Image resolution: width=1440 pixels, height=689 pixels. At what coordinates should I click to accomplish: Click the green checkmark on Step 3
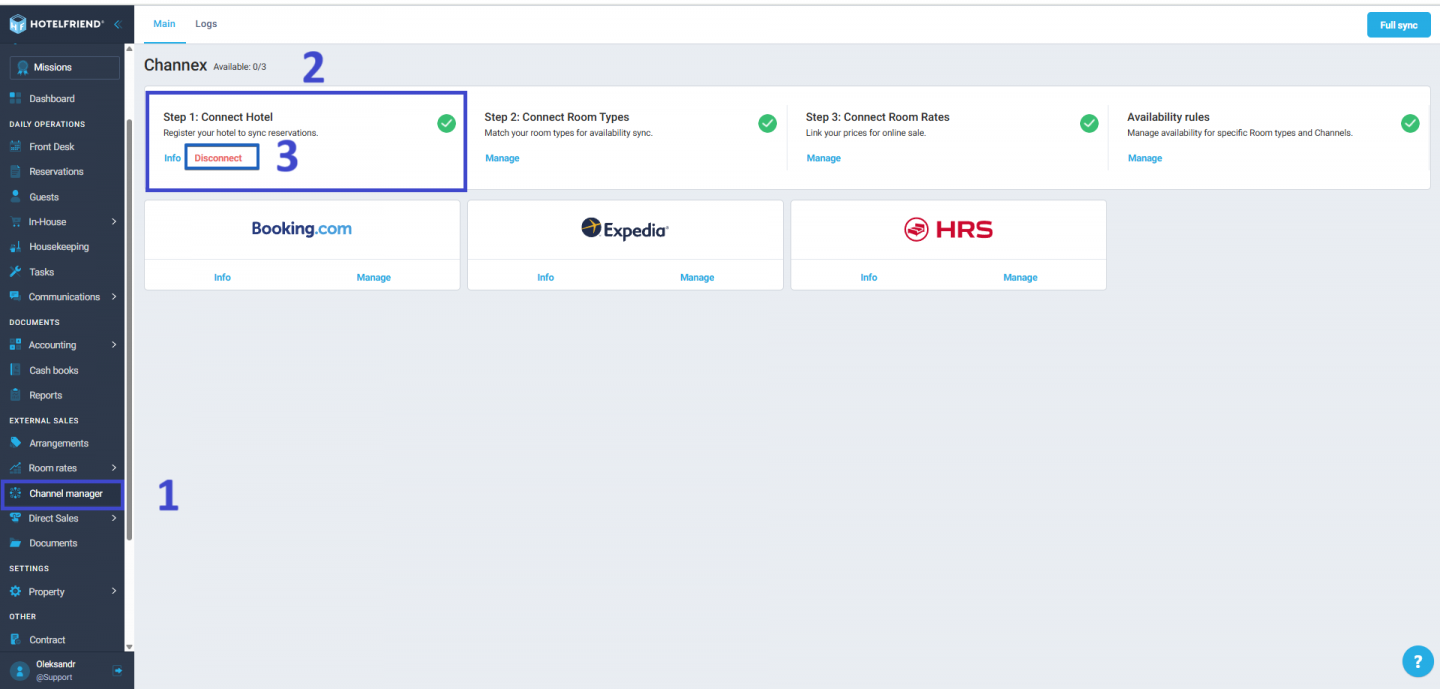(1089, 123)
